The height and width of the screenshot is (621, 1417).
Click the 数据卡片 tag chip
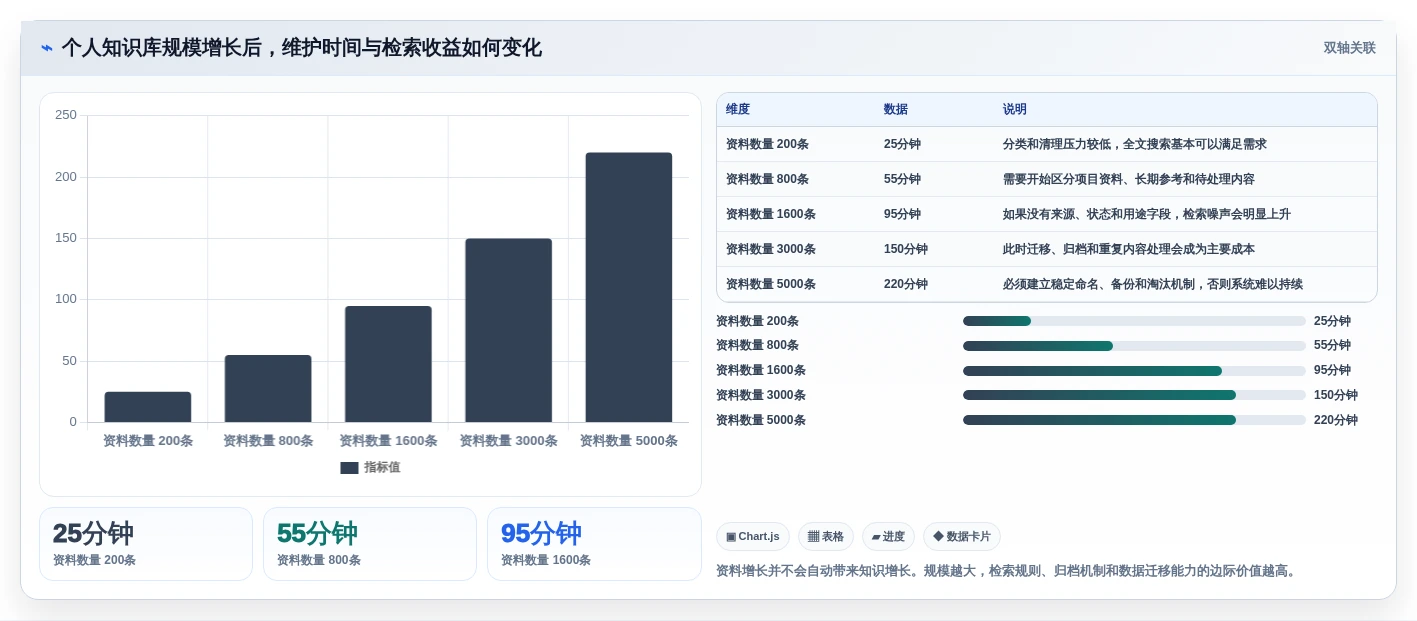pyautogui.click(x=962, y=537)
